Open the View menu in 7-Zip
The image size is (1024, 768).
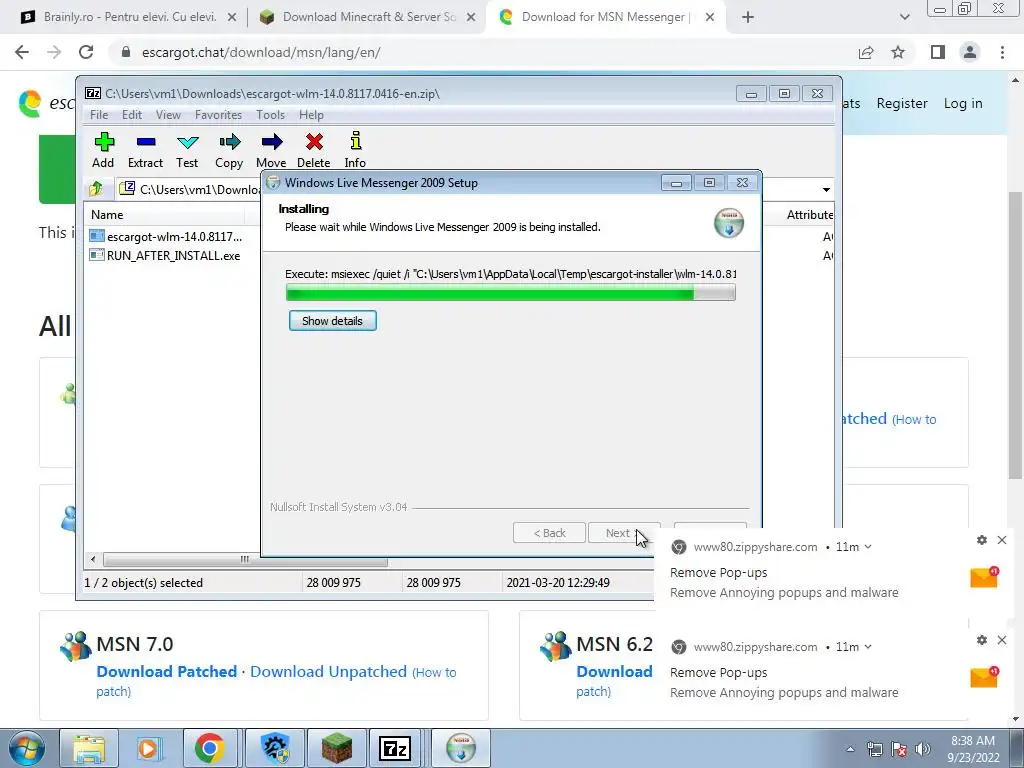coord(168,115)
